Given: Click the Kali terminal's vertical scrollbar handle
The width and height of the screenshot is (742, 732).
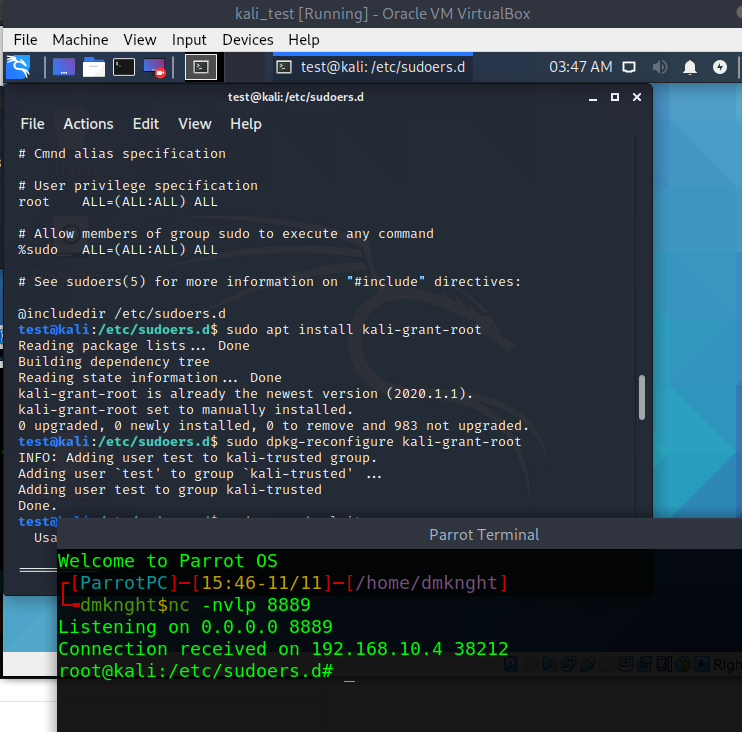Looking at the screenshot, I should click(642, 397).
